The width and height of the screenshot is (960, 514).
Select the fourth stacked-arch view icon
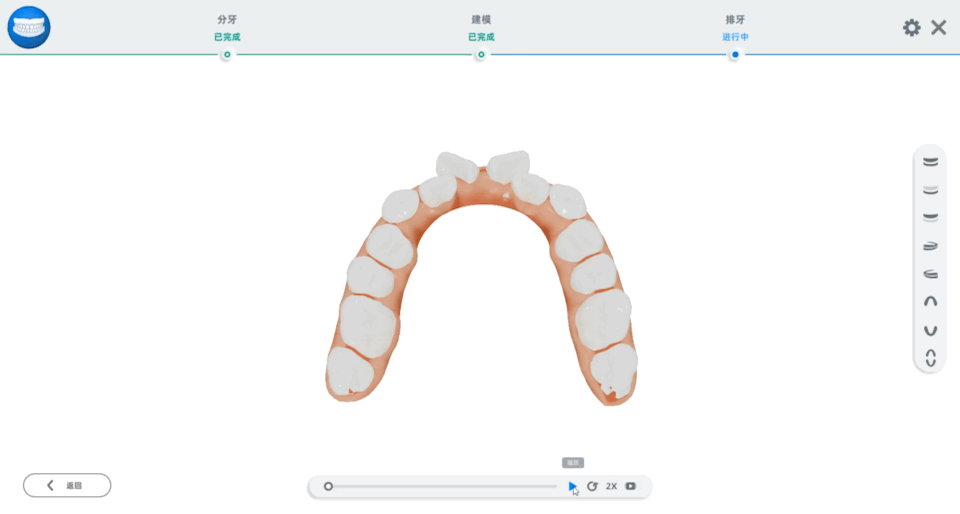click(930, 245)
